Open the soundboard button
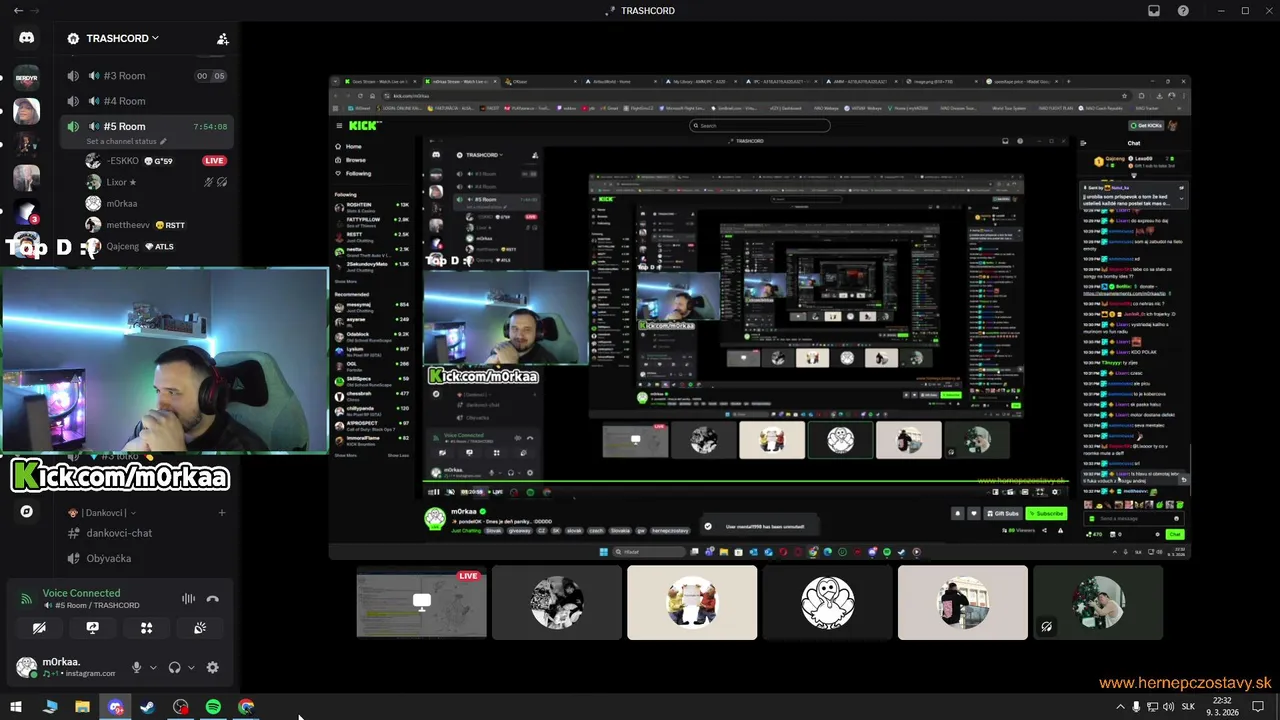 (200, 628)
